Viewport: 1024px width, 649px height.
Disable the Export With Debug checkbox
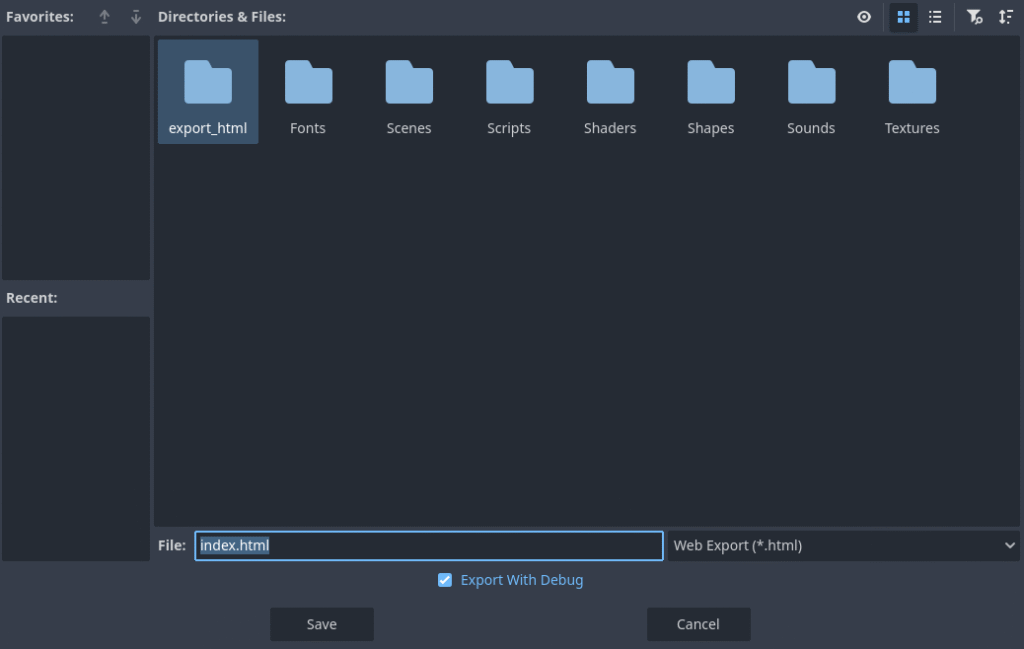[445, 580]
